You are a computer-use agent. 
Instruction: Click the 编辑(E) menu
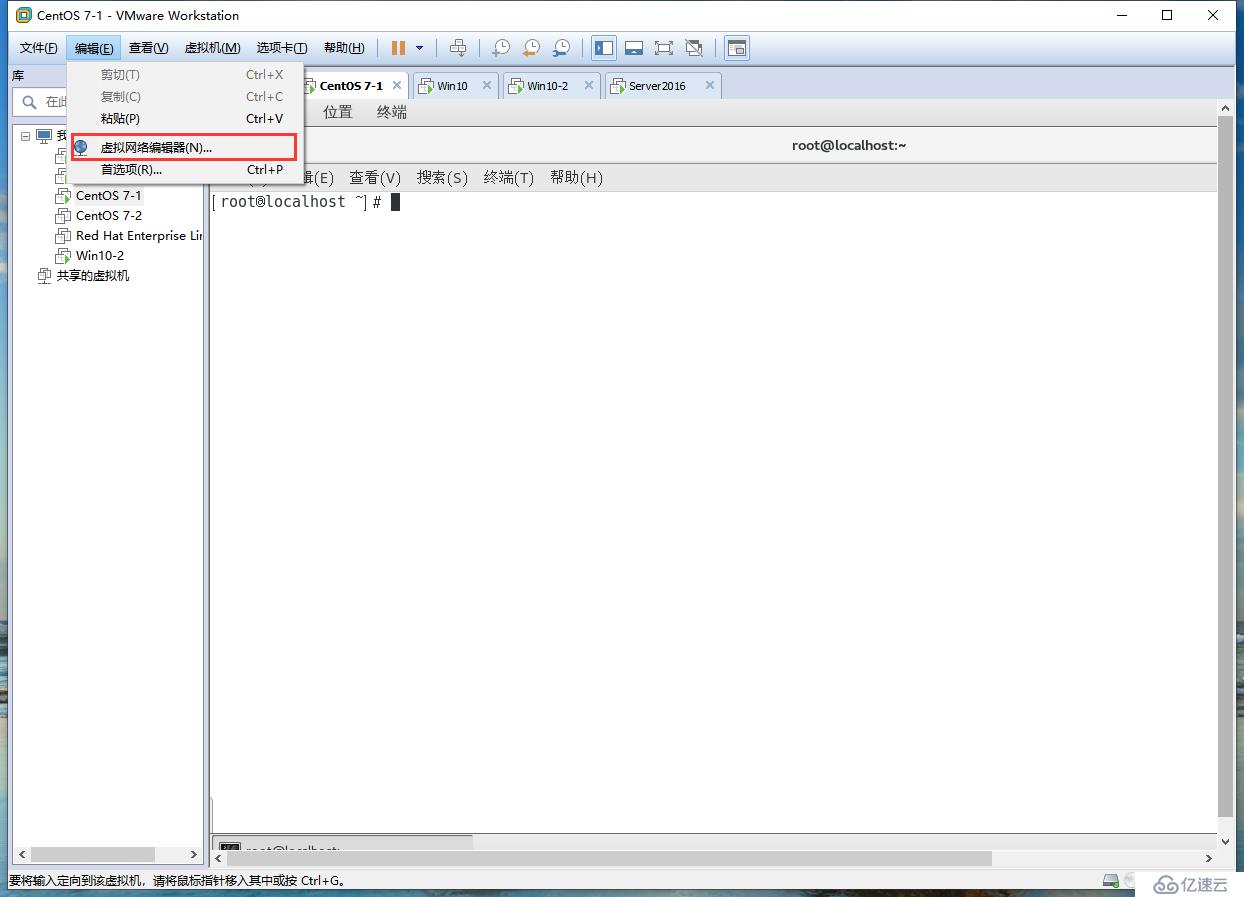pos(94,48)
